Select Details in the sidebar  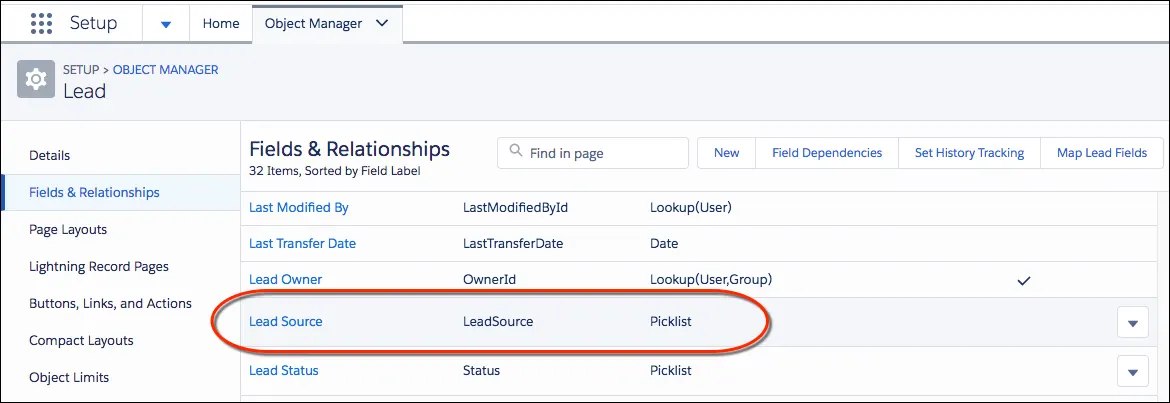[49, 155]
